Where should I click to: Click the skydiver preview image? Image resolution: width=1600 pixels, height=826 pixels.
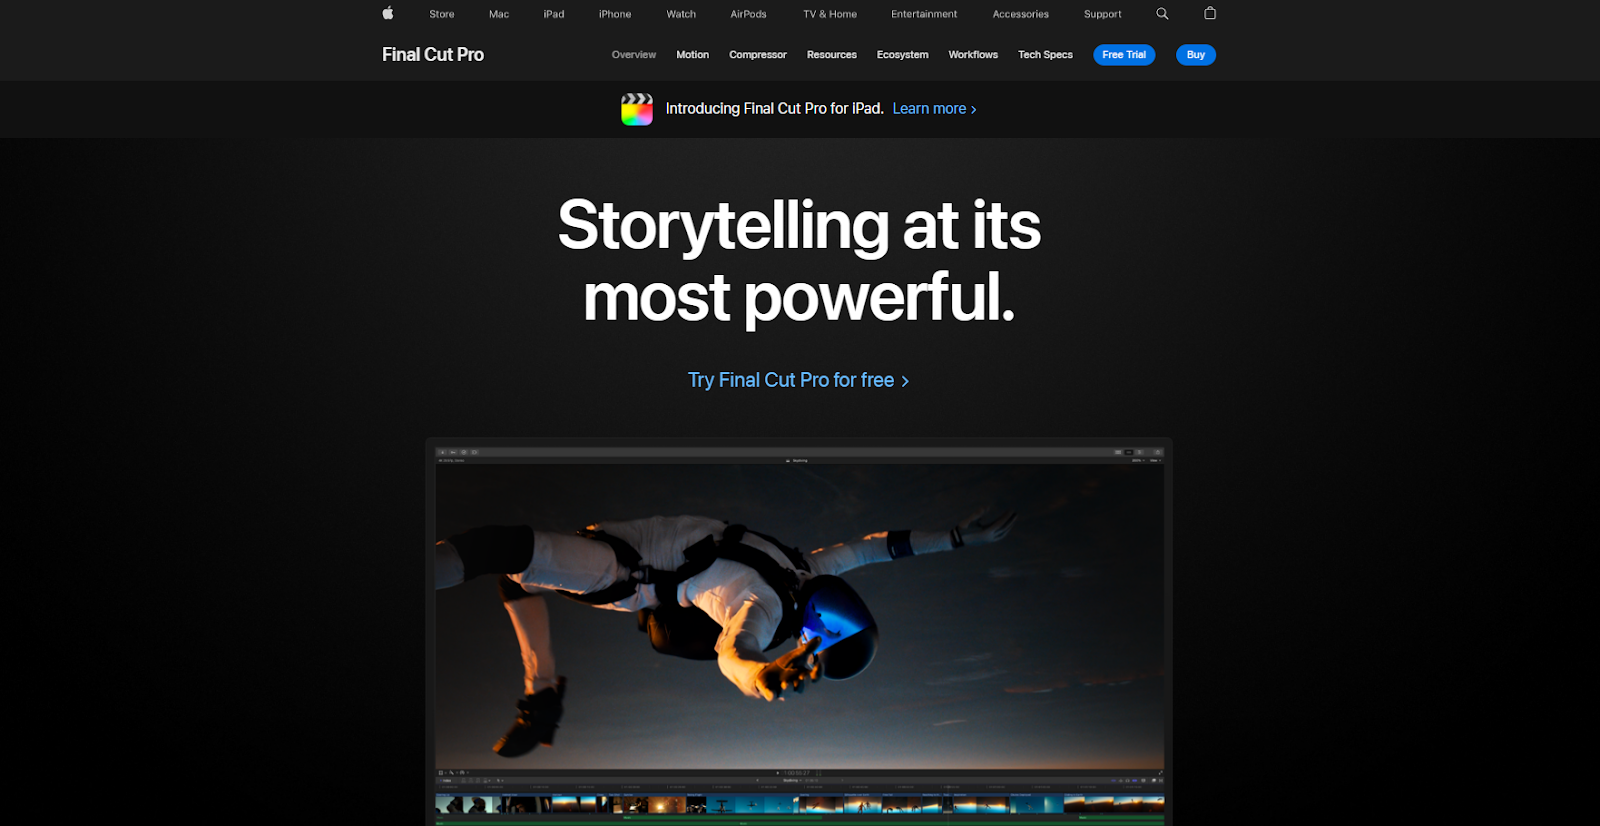[x=799, y=615]
